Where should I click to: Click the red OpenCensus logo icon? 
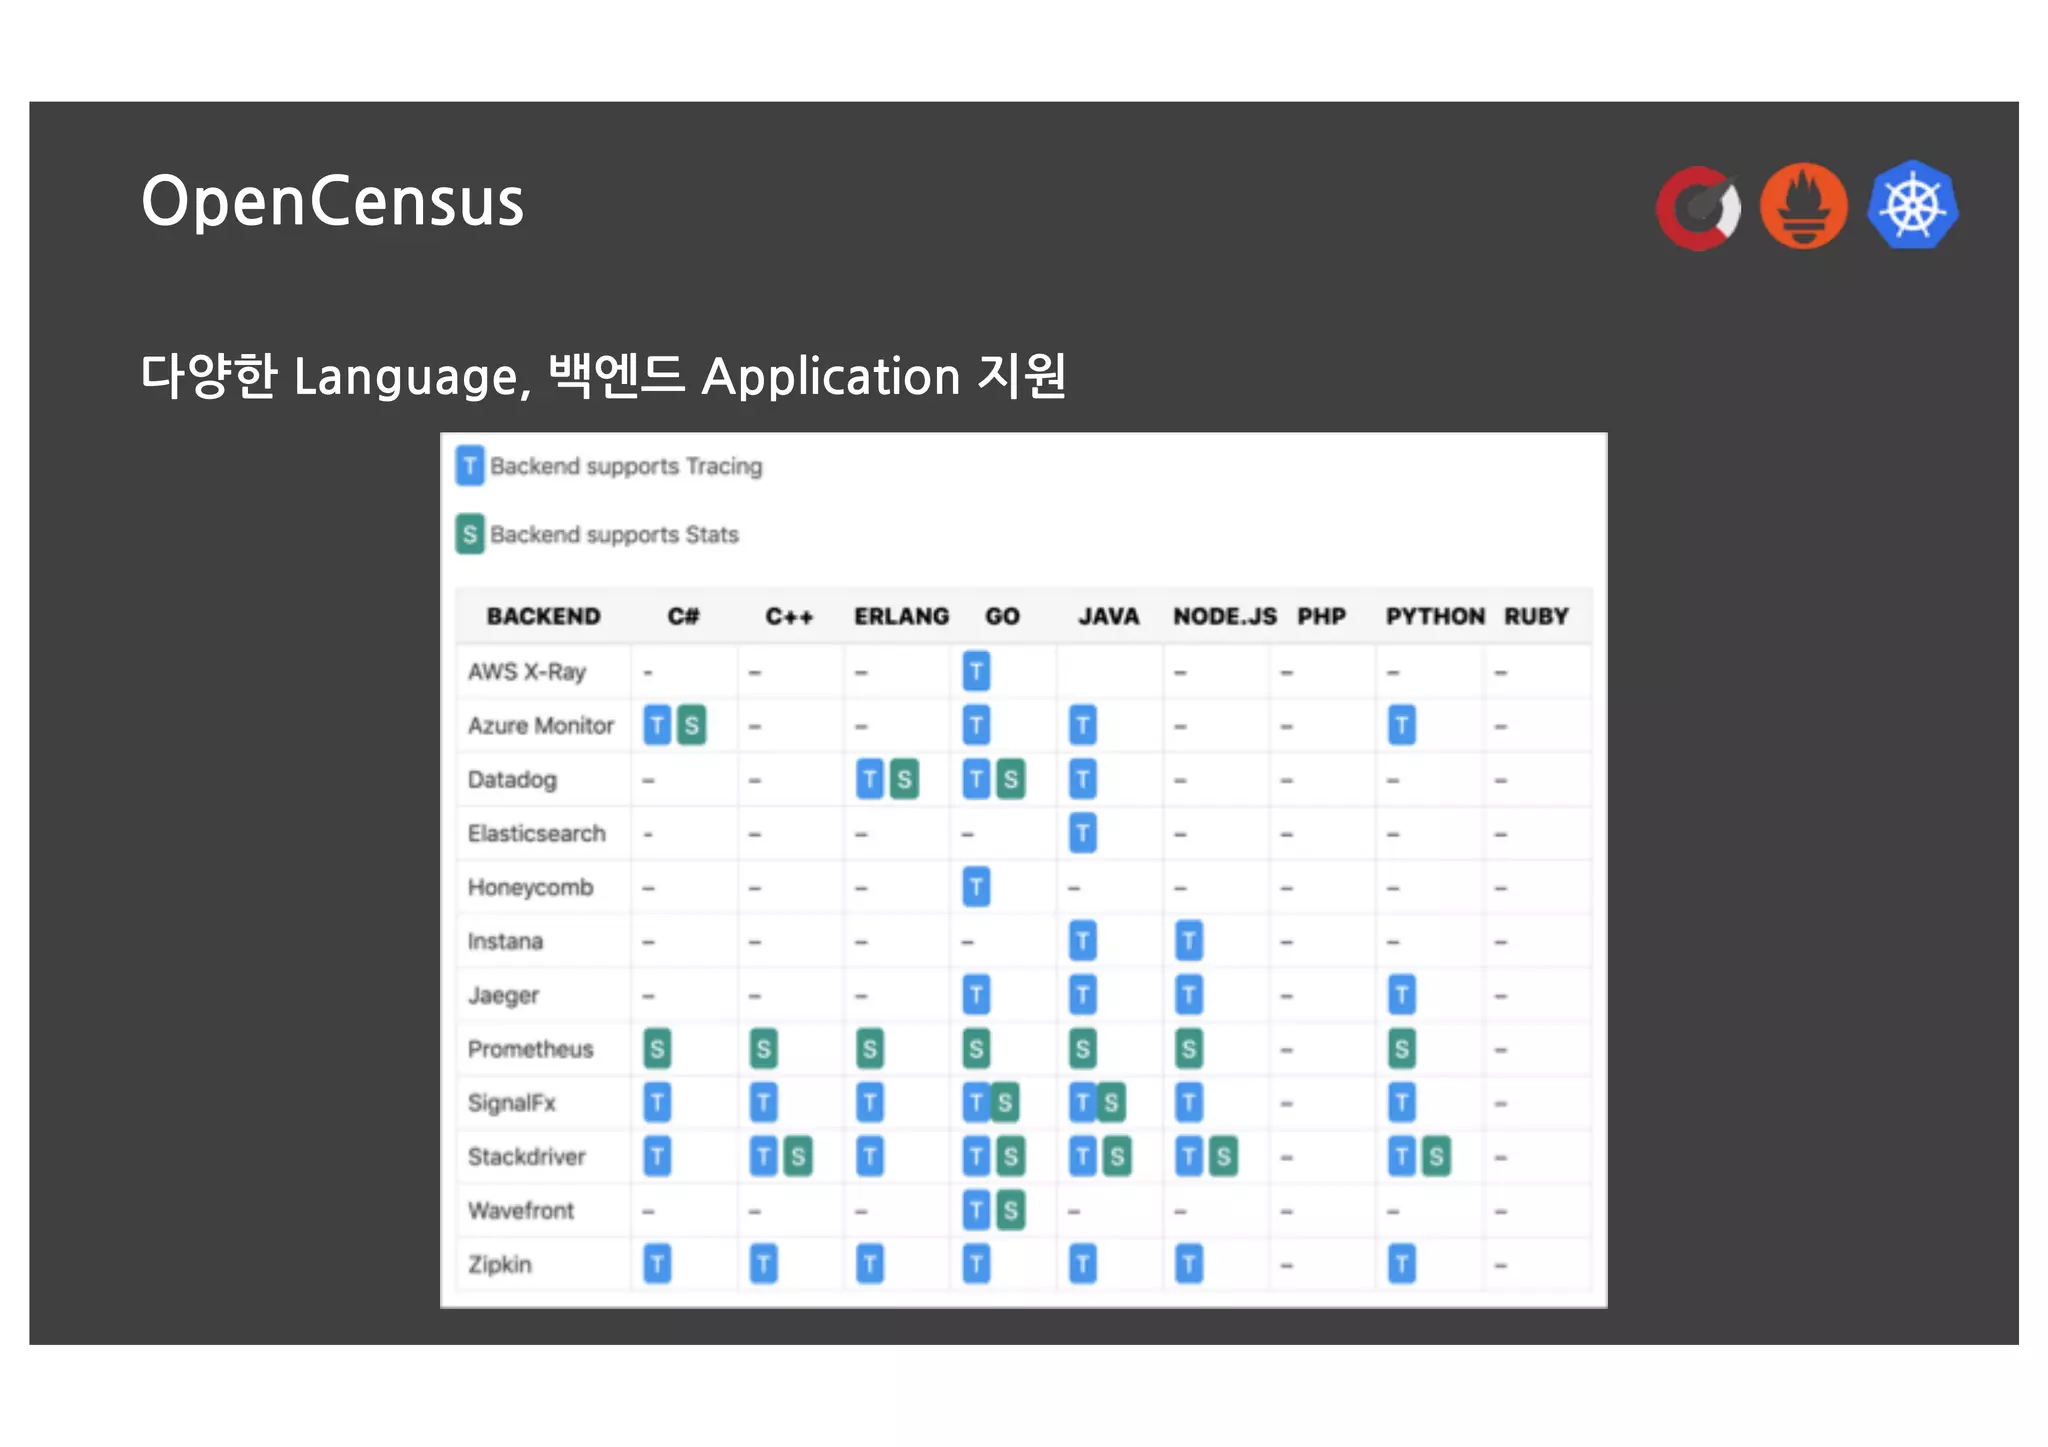(x=1698, y=208)
